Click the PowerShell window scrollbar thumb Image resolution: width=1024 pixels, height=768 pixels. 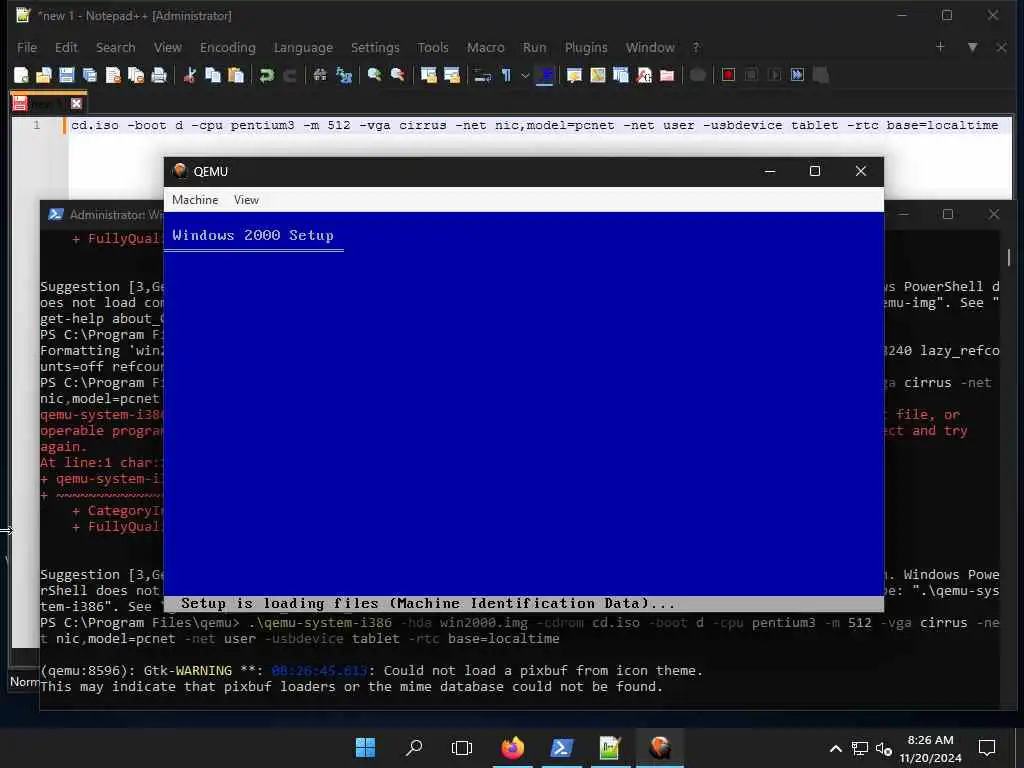pos(1008,257)
